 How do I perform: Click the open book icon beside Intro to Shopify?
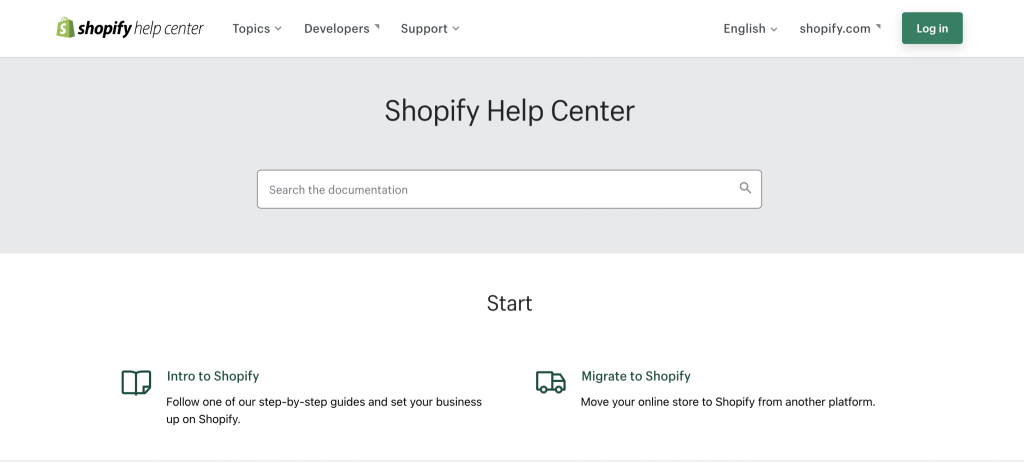coord(136,382)
